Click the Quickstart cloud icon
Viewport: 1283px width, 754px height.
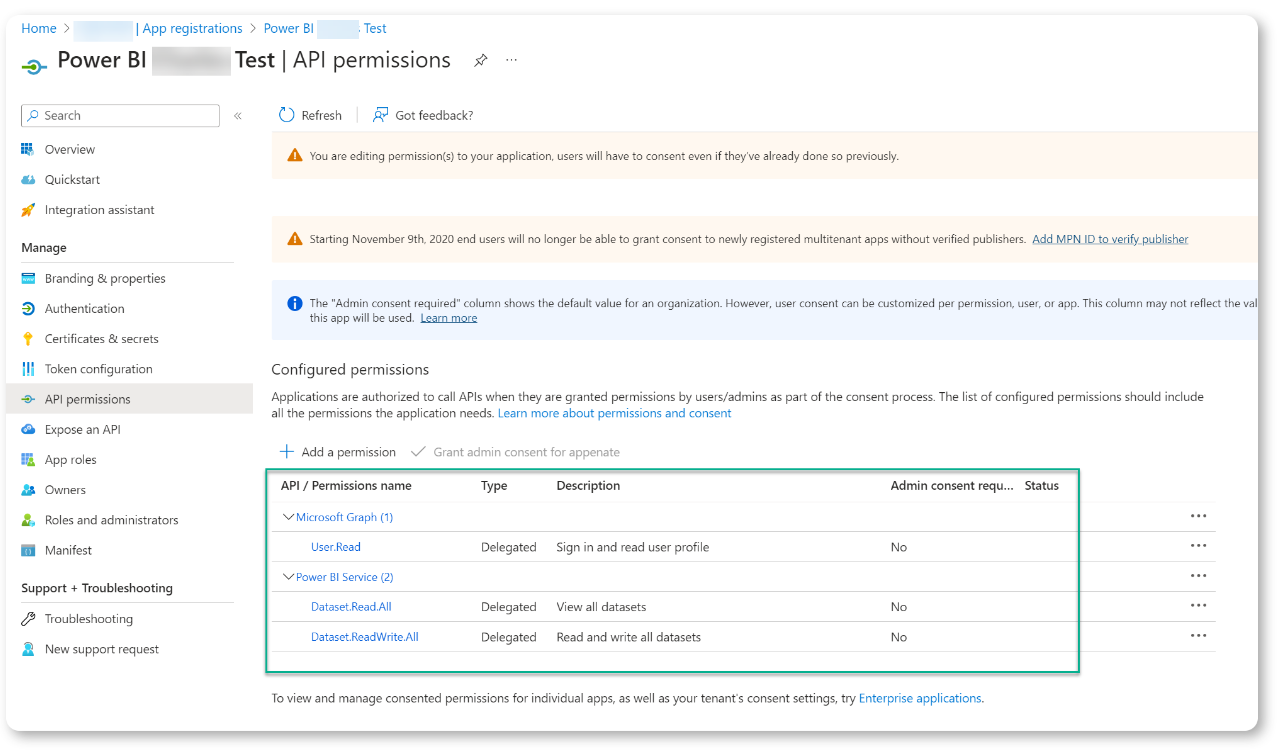(28, 180)
